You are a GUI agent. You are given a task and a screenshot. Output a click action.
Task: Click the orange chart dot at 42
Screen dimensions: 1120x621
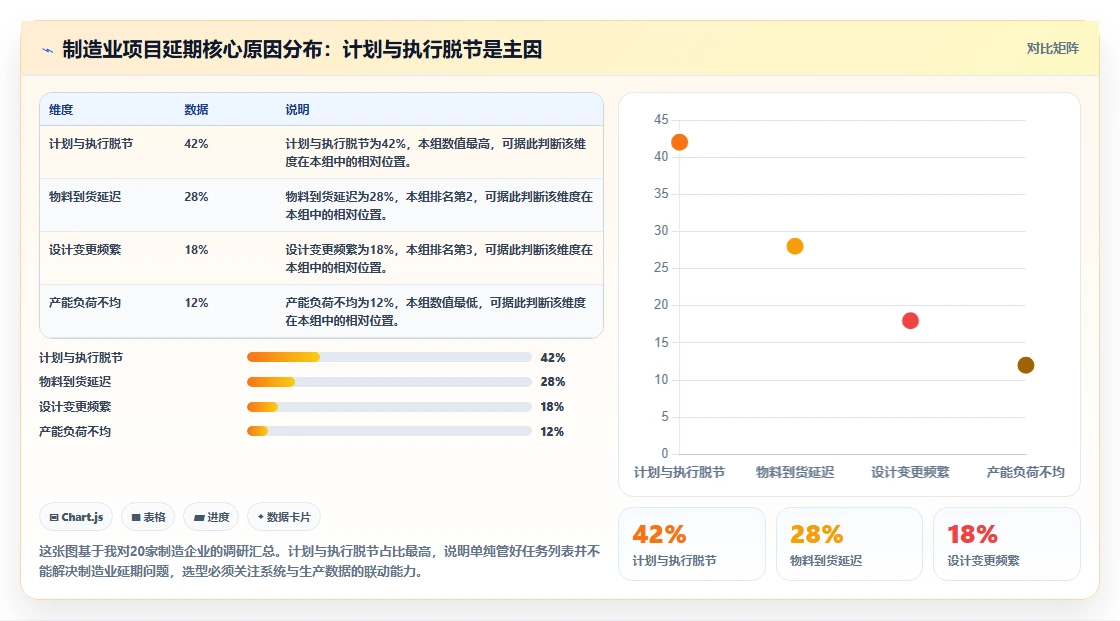679,142
